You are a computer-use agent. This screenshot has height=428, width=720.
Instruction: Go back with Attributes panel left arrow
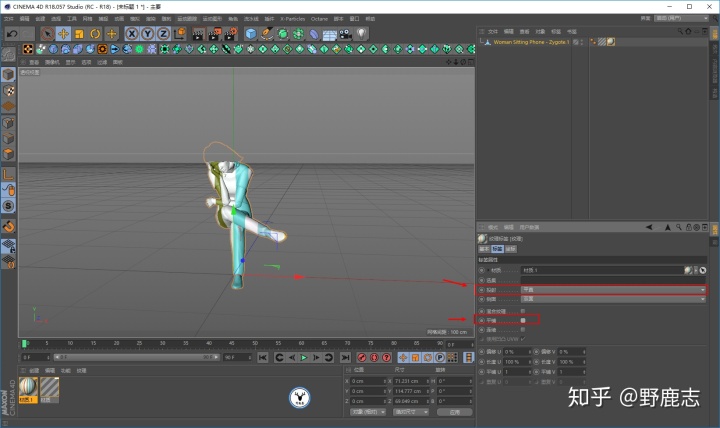649,227
